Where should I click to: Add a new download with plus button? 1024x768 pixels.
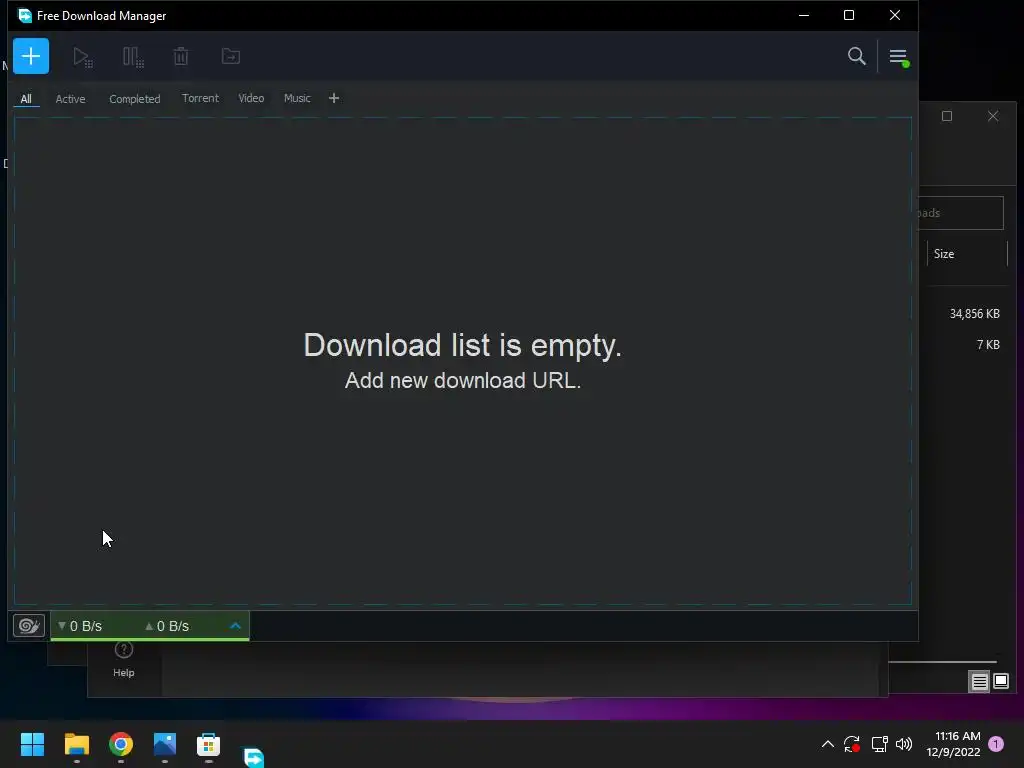click(31, 56)
